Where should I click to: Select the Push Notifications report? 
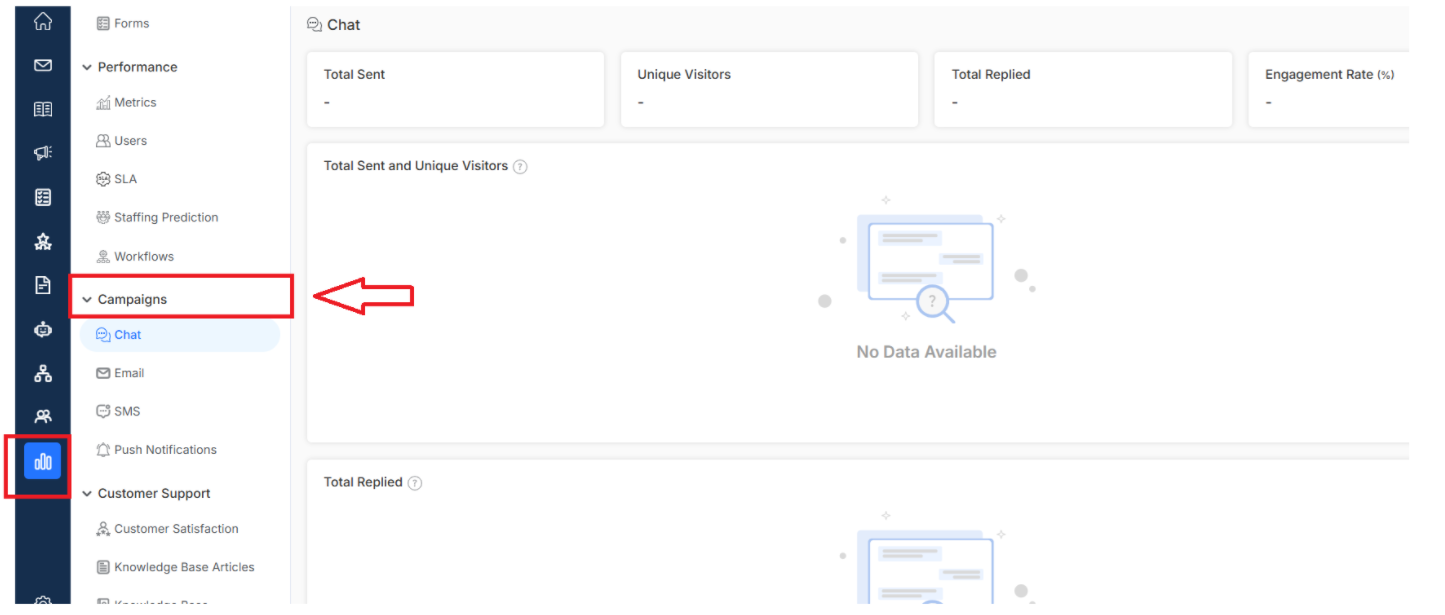tap(156, 450)
